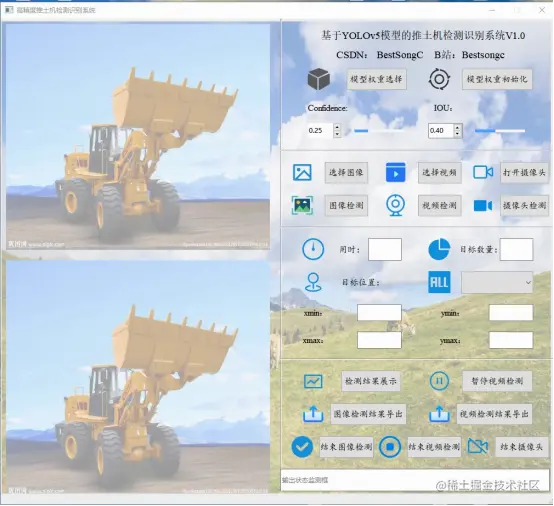This screenshot has height=506, width=554.
Task: Click the 结束摄像头 button
Action: [x=521, y=447]
